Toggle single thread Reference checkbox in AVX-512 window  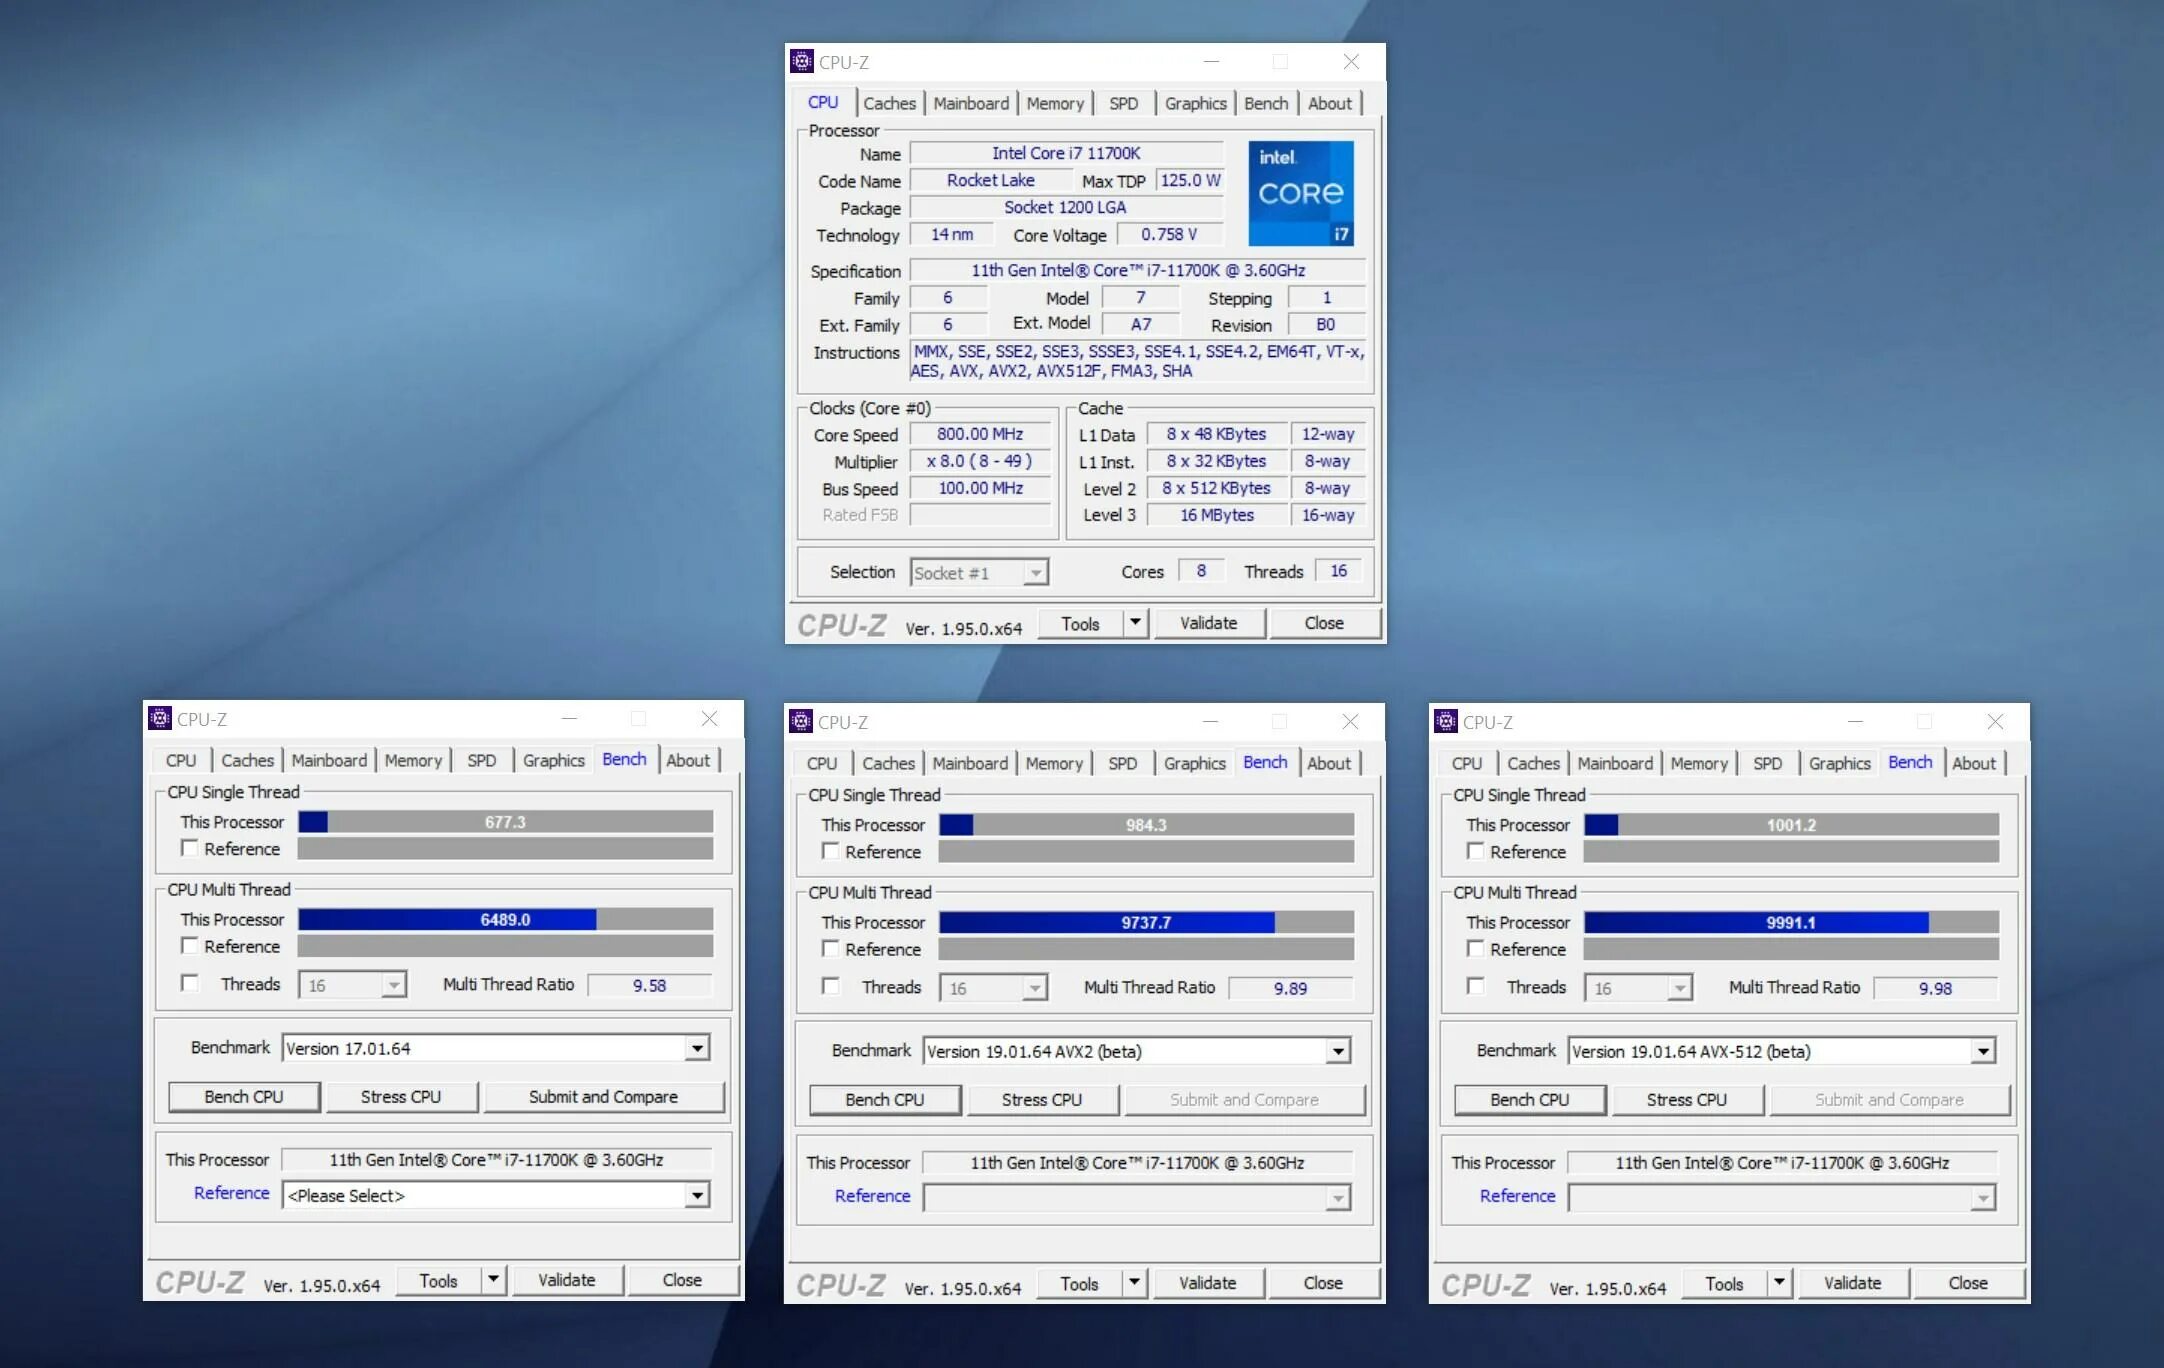[1475, 851]
